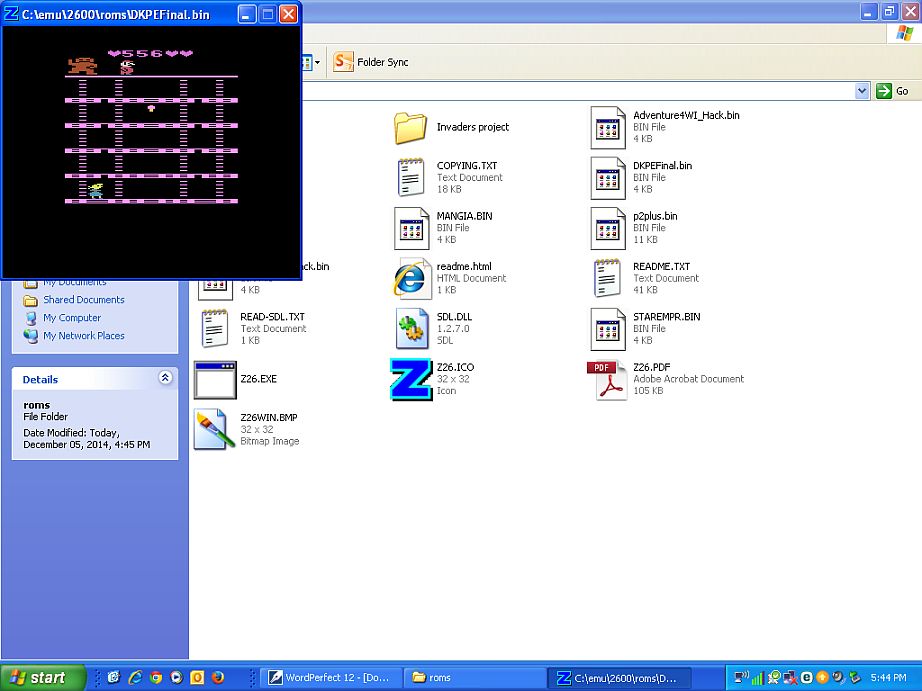
Task: Open the Invaders project folder icon
Action: (410, 128)
